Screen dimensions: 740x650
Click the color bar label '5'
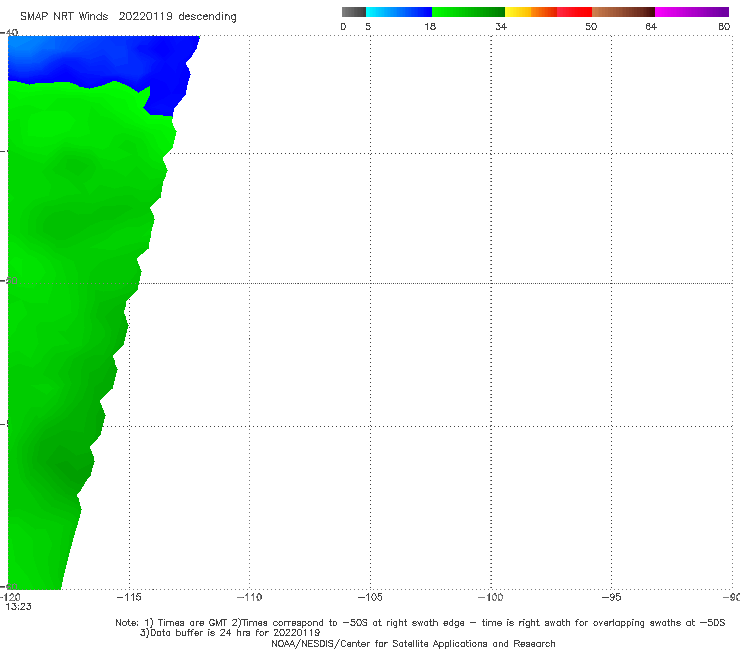point(368,27)
